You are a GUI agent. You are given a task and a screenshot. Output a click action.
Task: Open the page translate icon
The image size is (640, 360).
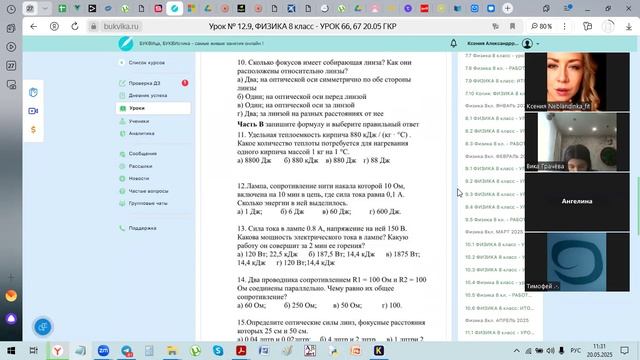496,27
